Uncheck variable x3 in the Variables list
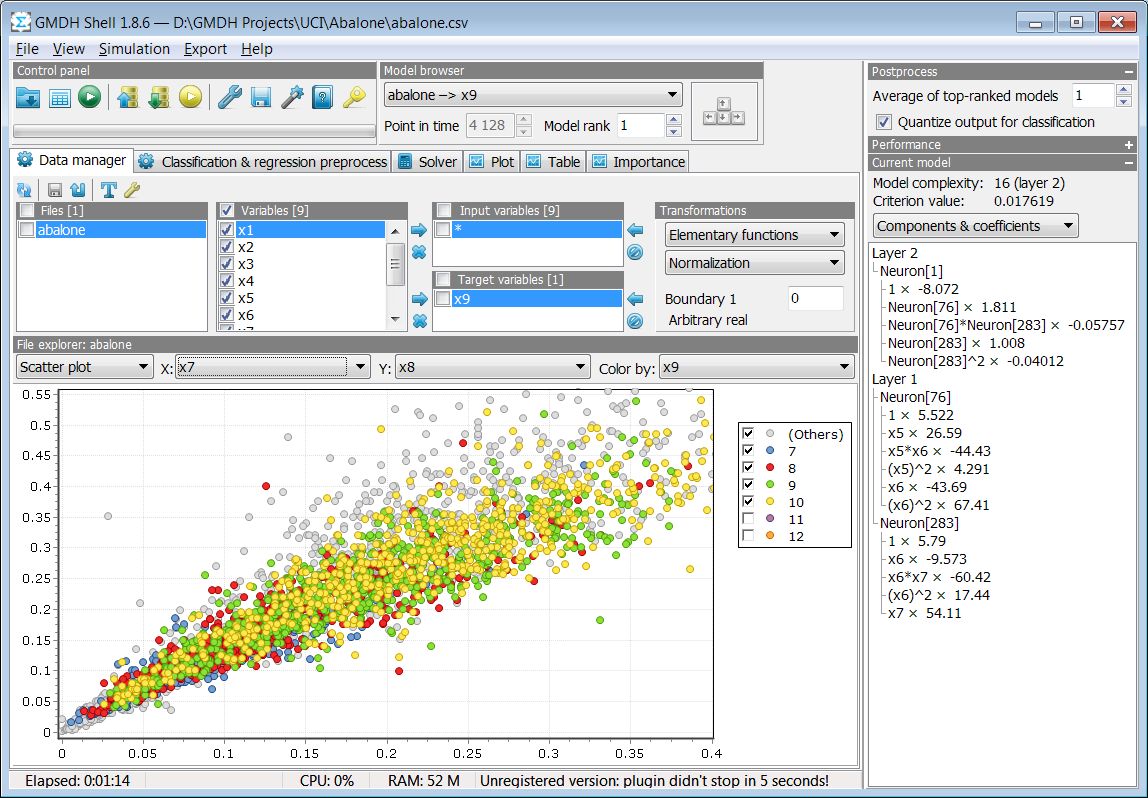 (228, 263)
